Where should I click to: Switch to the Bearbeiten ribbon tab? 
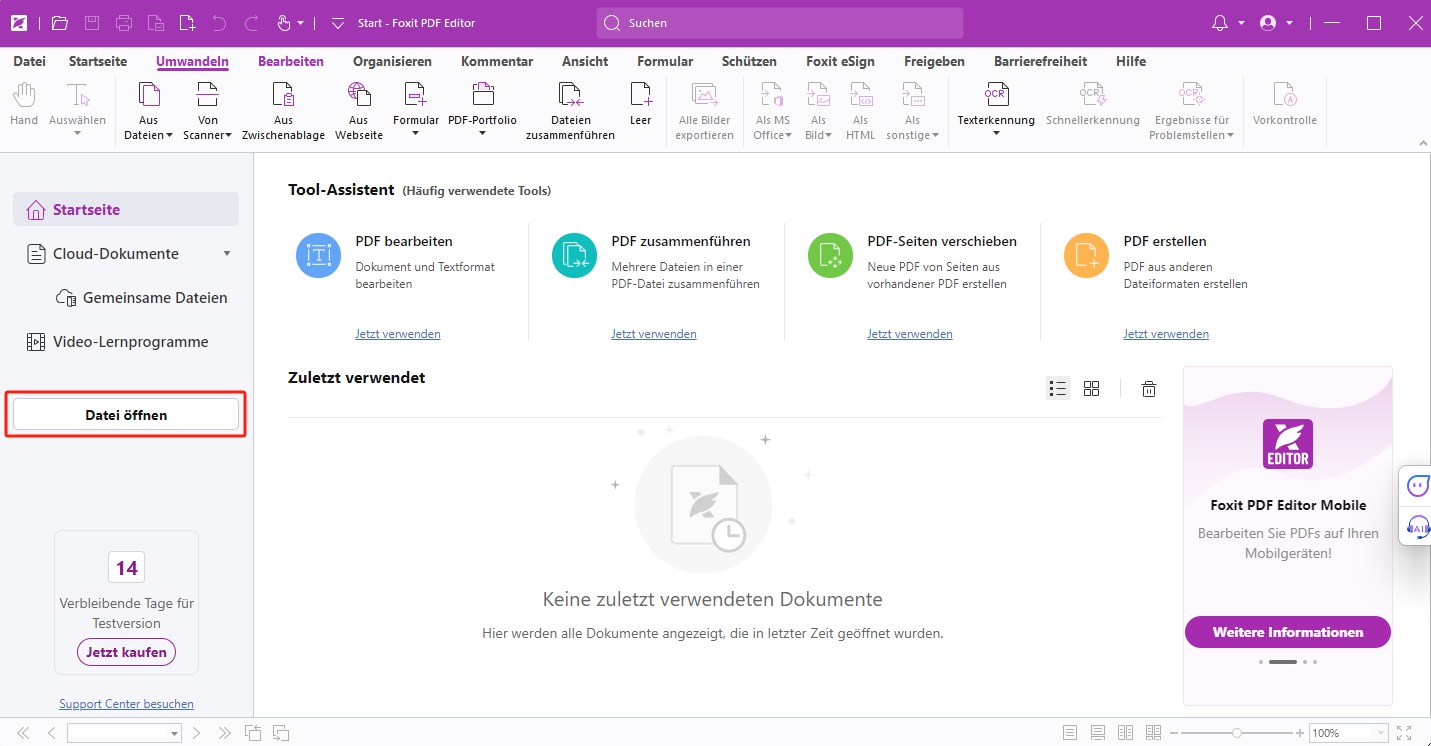[x=291, y=61]
